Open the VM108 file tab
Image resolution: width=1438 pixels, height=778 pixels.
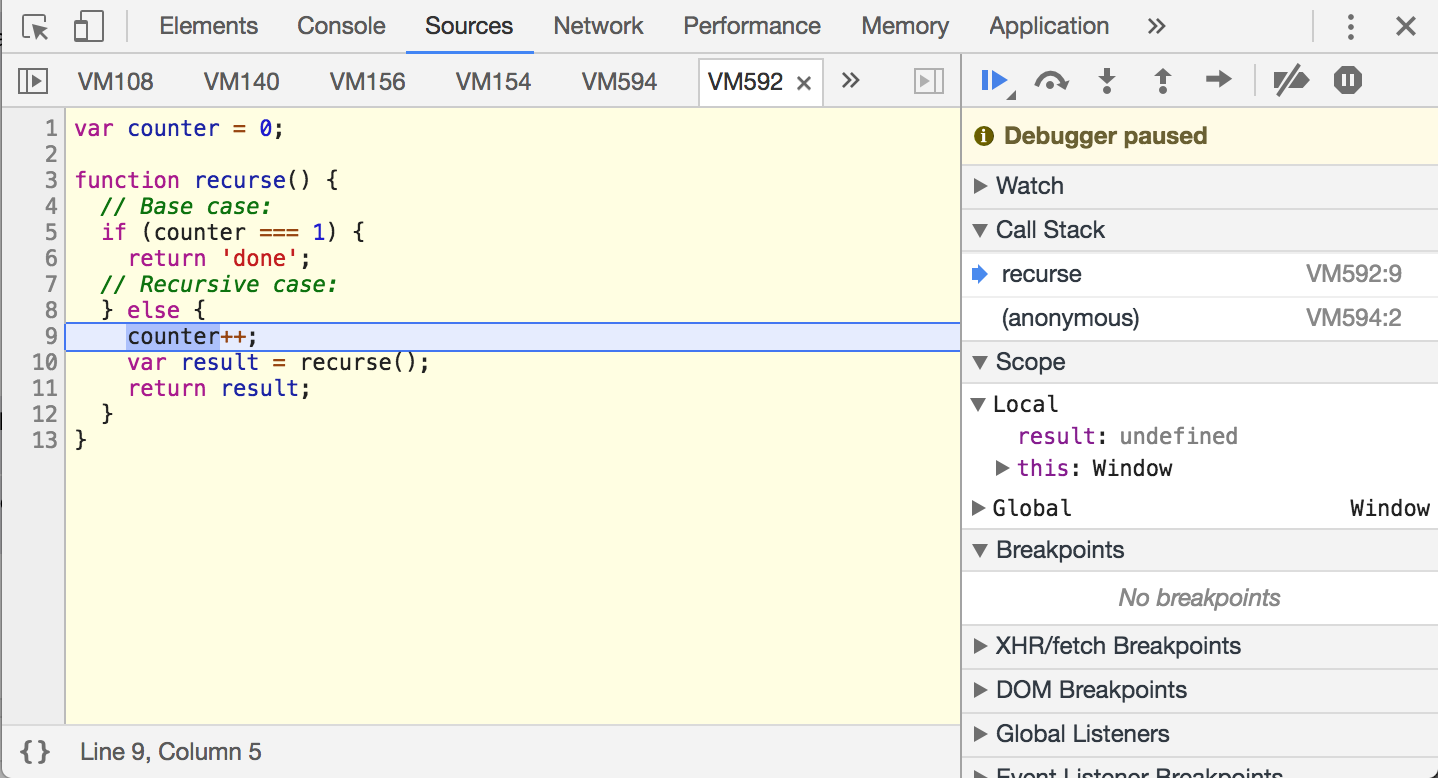[116, 82]
